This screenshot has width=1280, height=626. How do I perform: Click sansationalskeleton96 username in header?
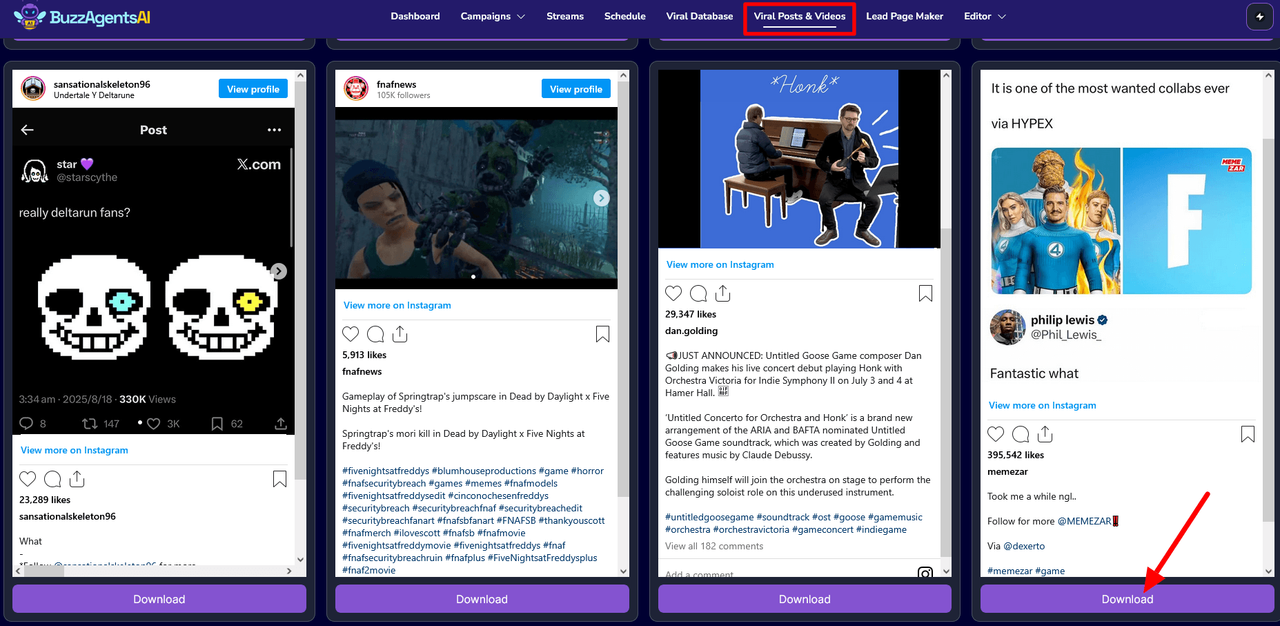pos(101,84)
